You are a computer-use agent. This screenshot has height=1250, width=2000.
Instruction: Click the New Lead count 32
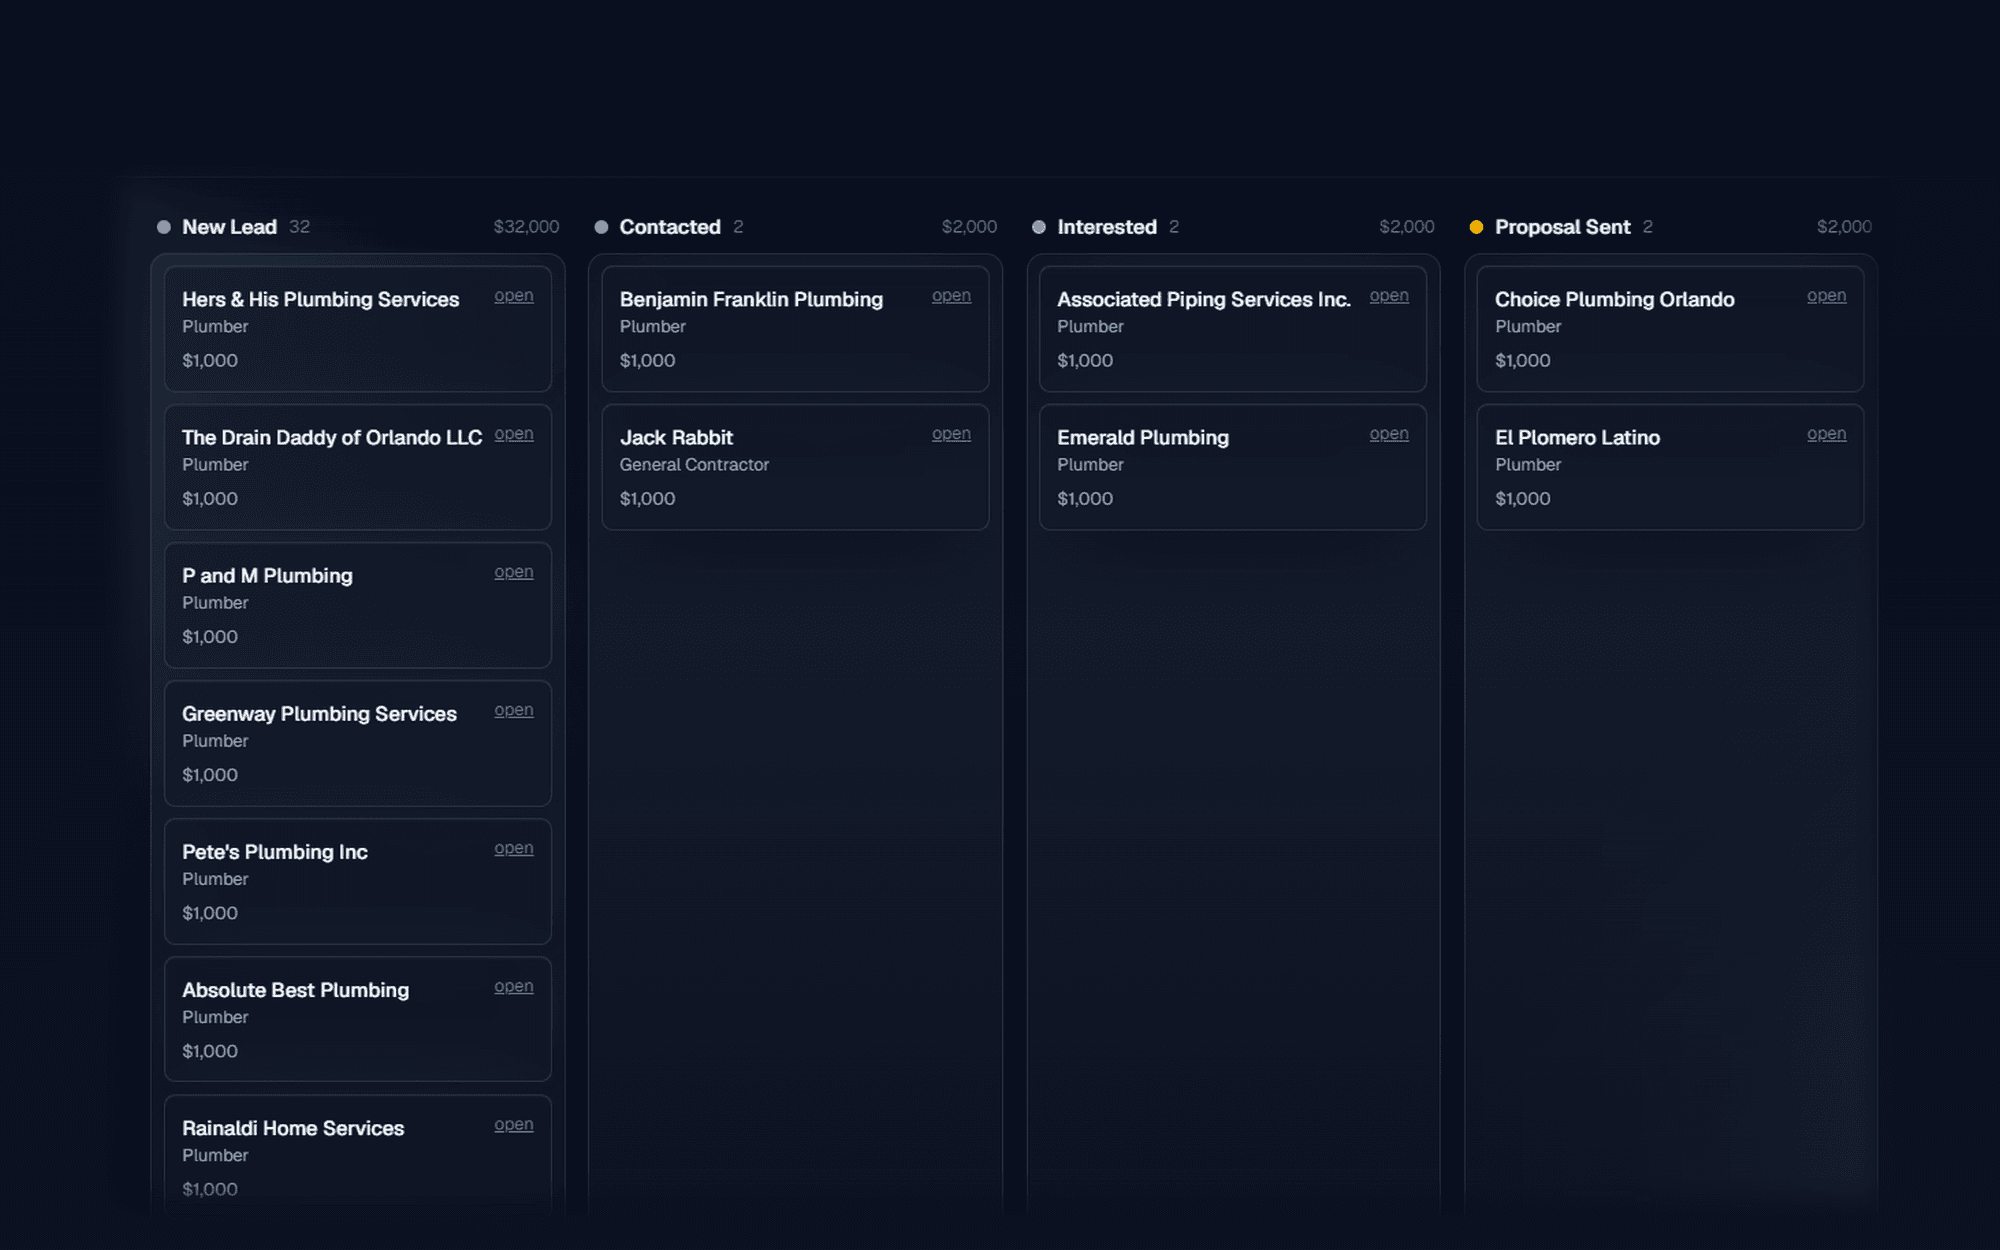(299, 227)
